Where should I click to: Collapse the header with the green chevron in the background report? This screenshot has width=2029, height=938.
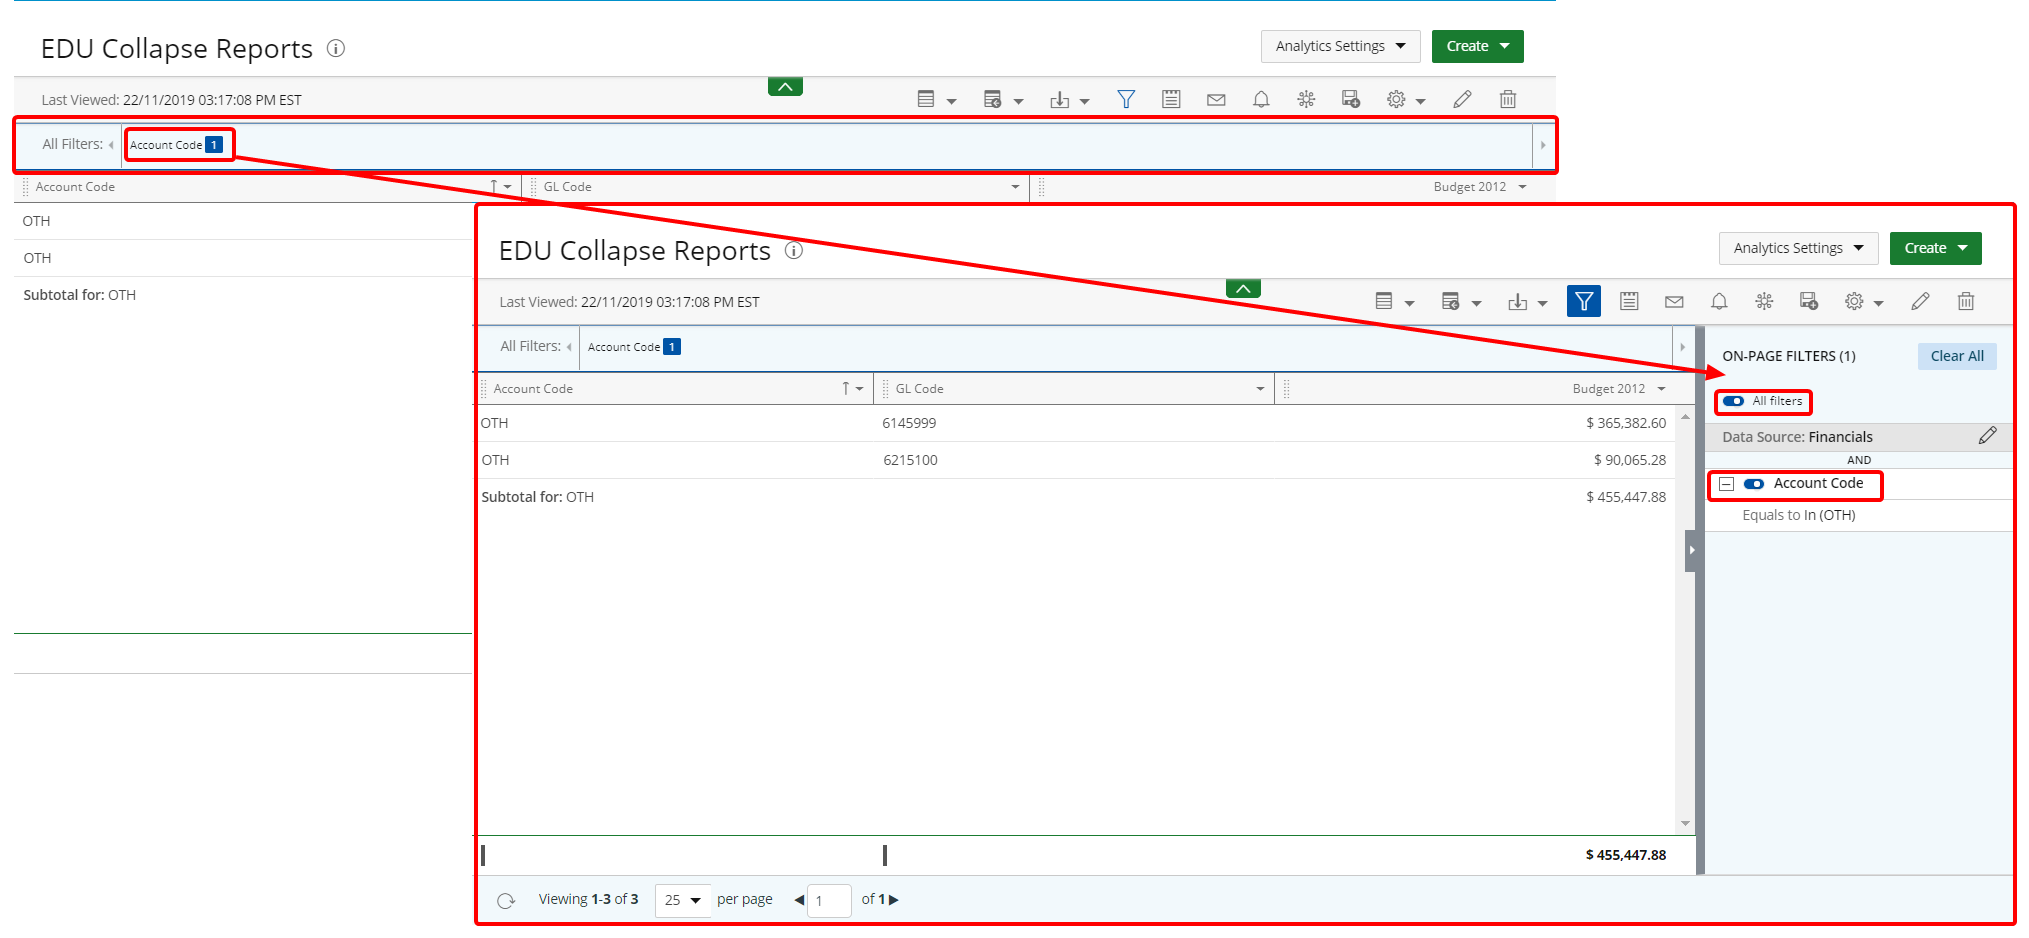tap(785, 87)
